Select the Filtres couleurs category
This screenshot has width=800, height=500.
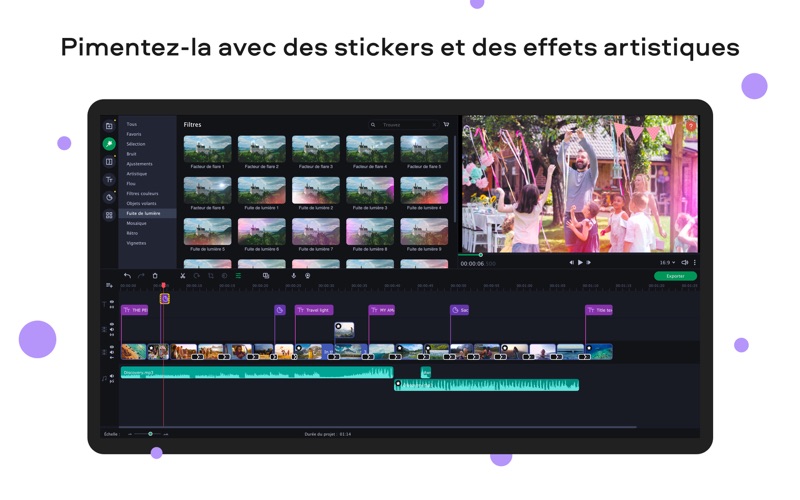click(x=142, y=194)
